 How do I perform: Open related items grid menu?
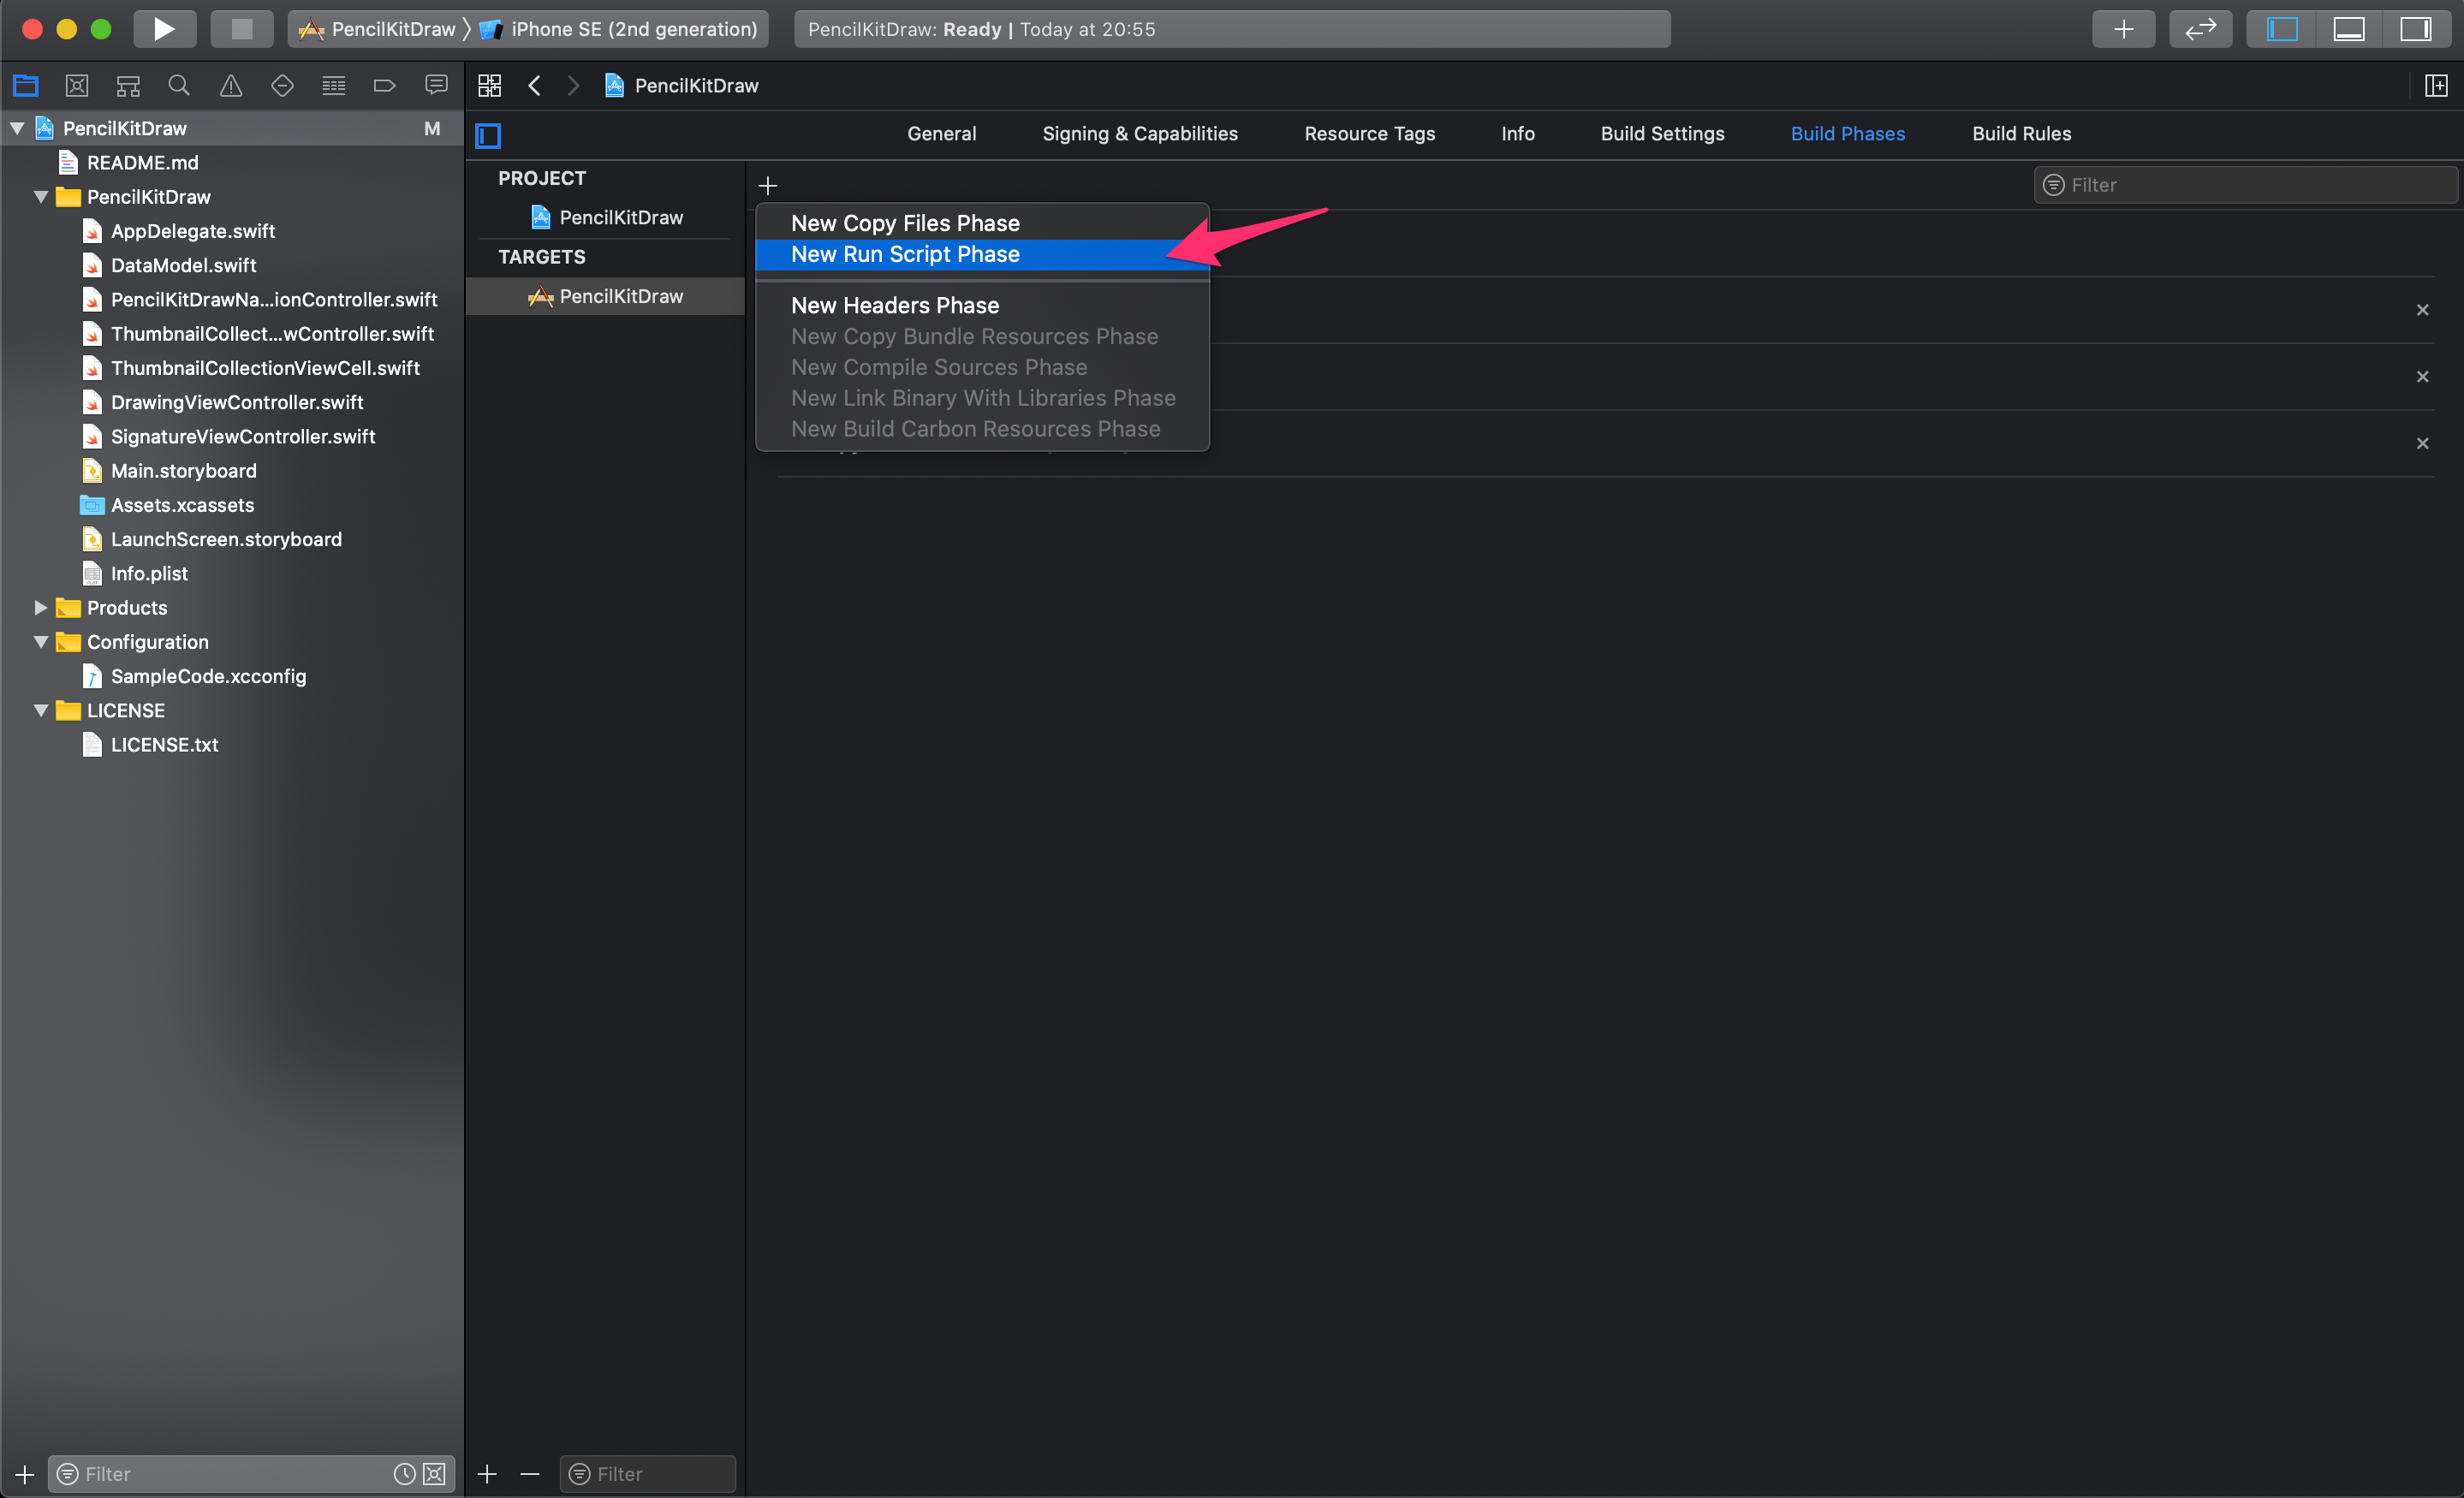point(489,86)
